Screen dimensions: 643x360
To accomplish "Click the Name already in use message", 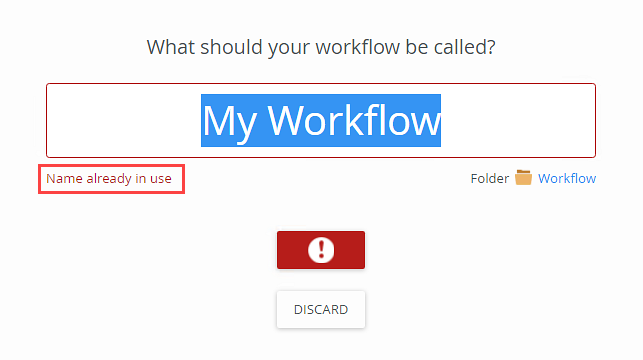I will (x=109, y=179).
